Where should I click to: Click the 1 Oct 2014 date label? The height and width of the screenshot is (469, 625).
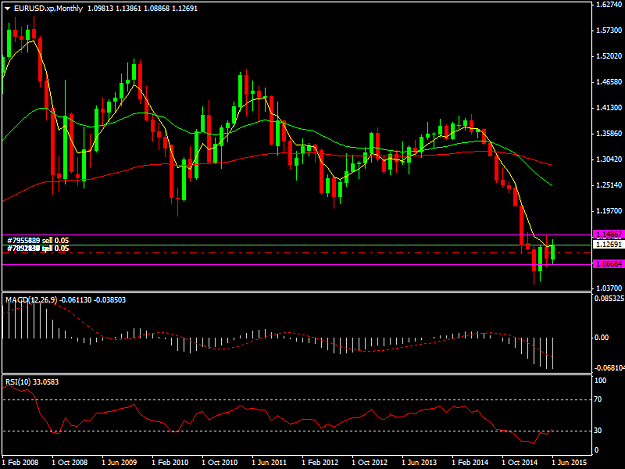[519, 462]
